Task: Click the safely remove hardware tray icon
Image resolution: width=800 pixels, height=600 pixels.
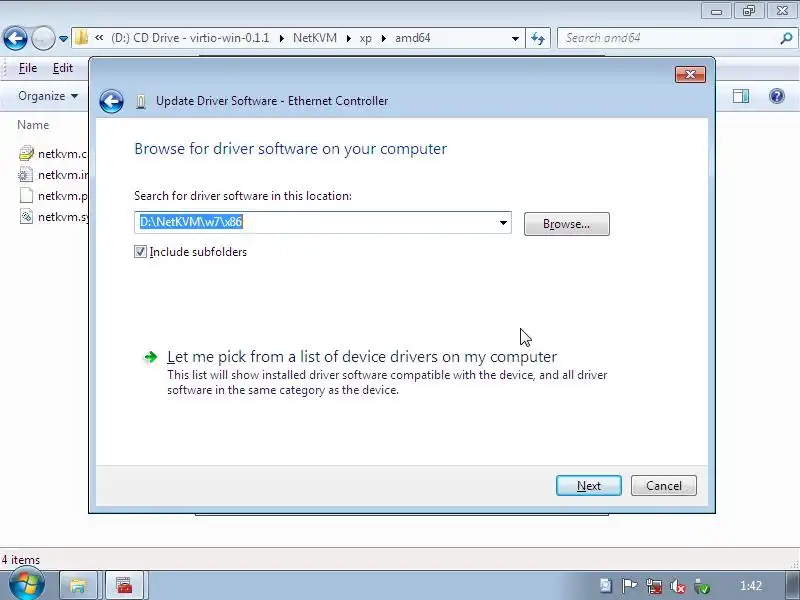Action: pyautogui.click(x=702, y=587)
